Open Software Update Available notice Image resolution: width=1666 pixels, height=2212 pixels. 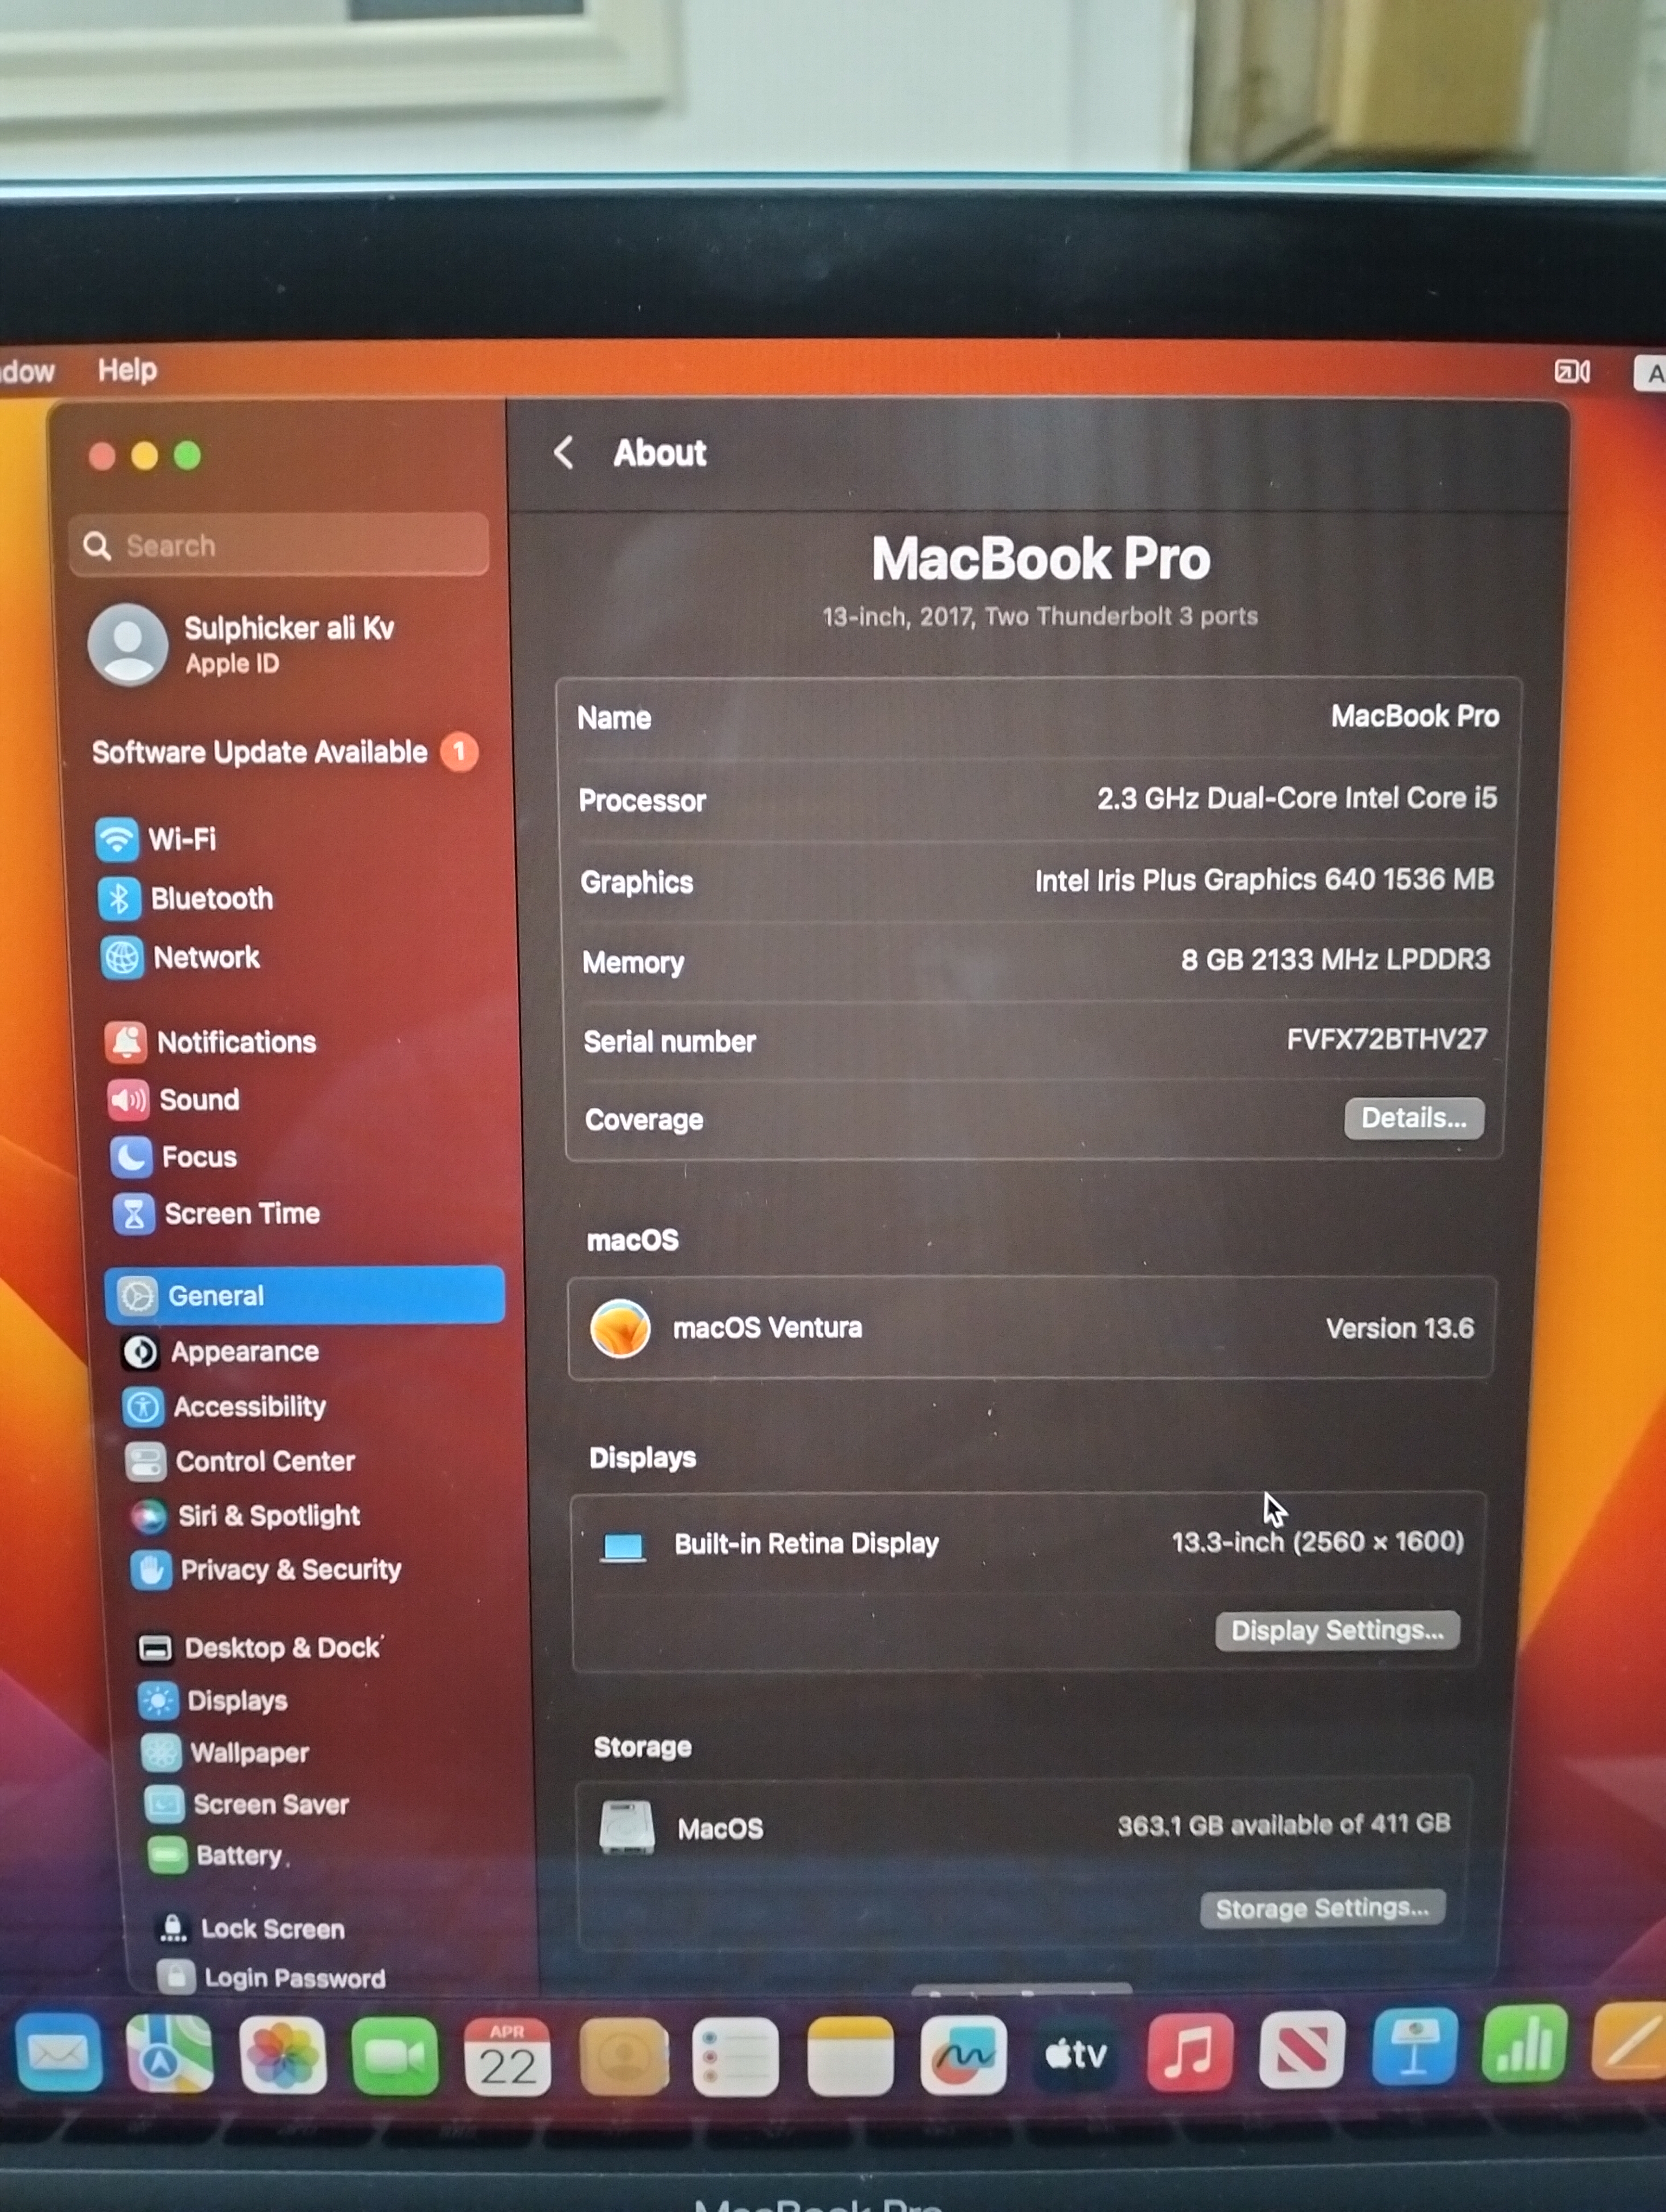coord(284,752)
